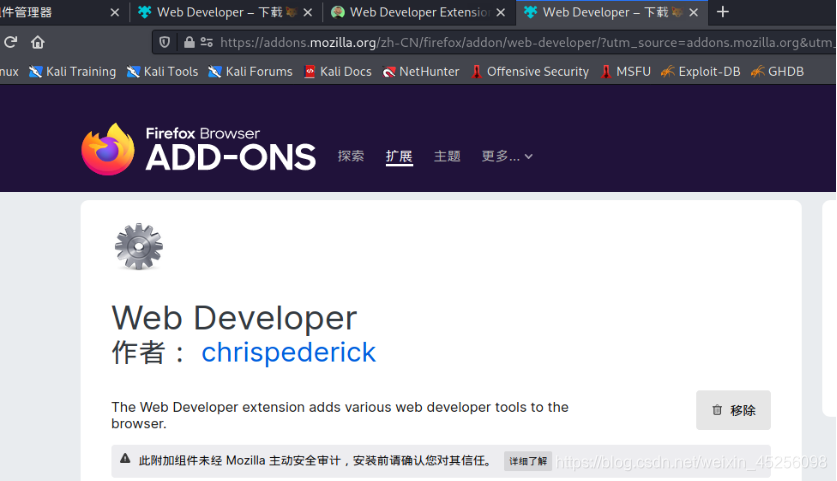Screen dimensions: 837x481
Task: Open the Kali Tools bookmark
Action: 162,72
